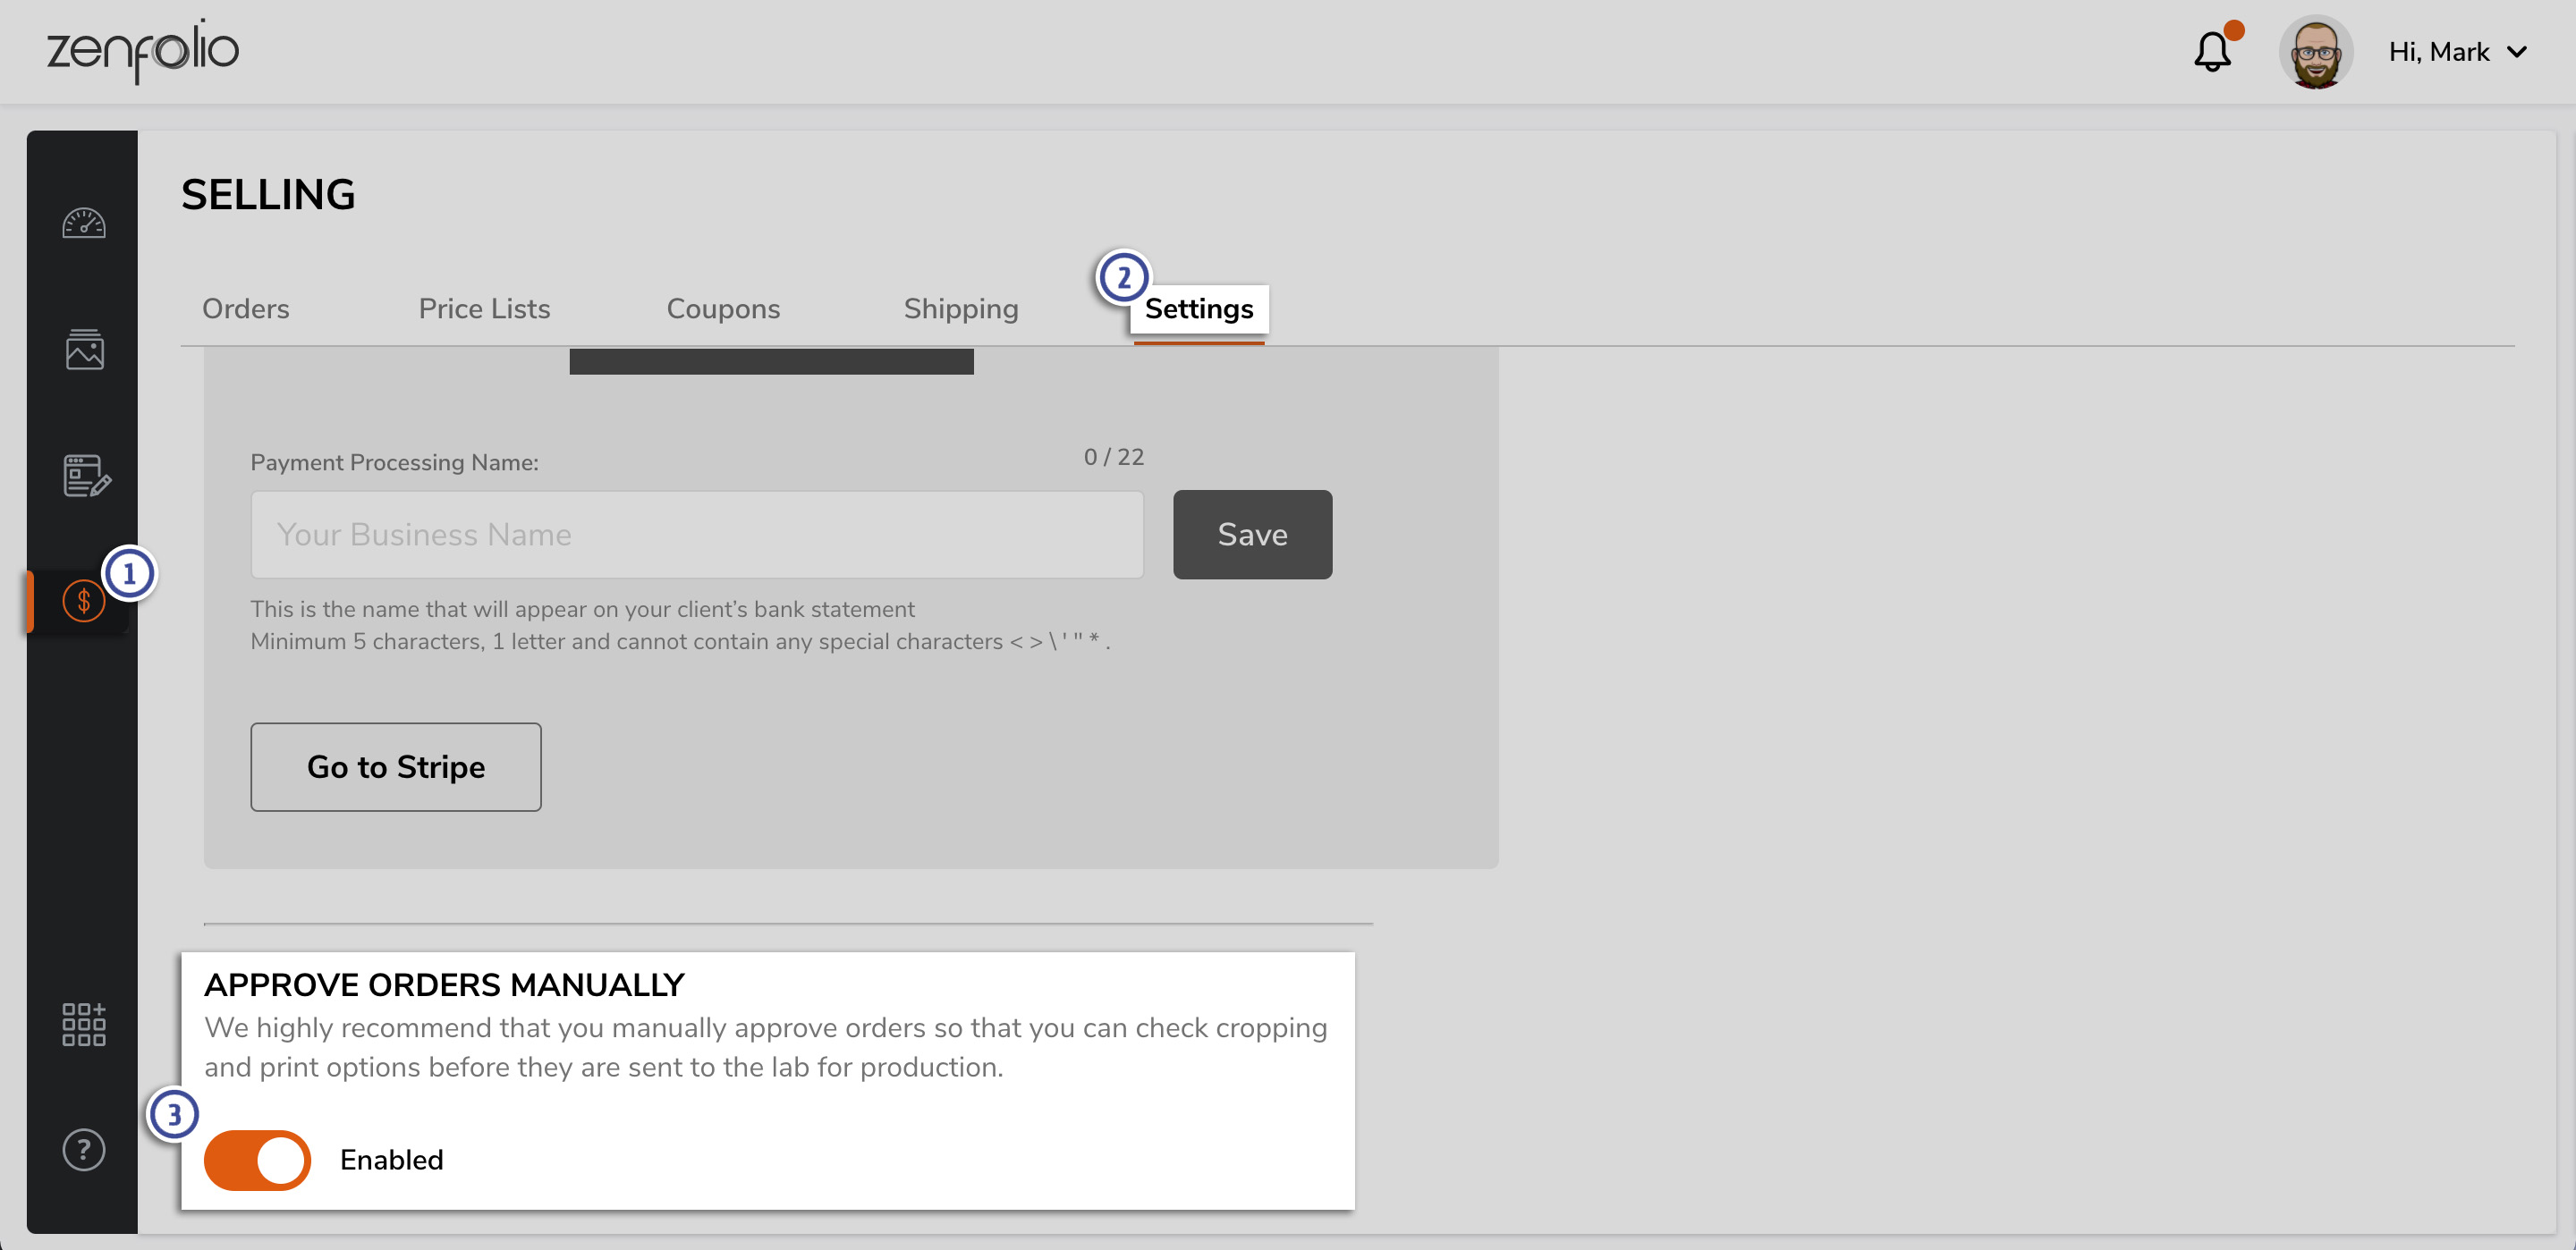Click the Selling dollar-sign icon

[84, 601]
